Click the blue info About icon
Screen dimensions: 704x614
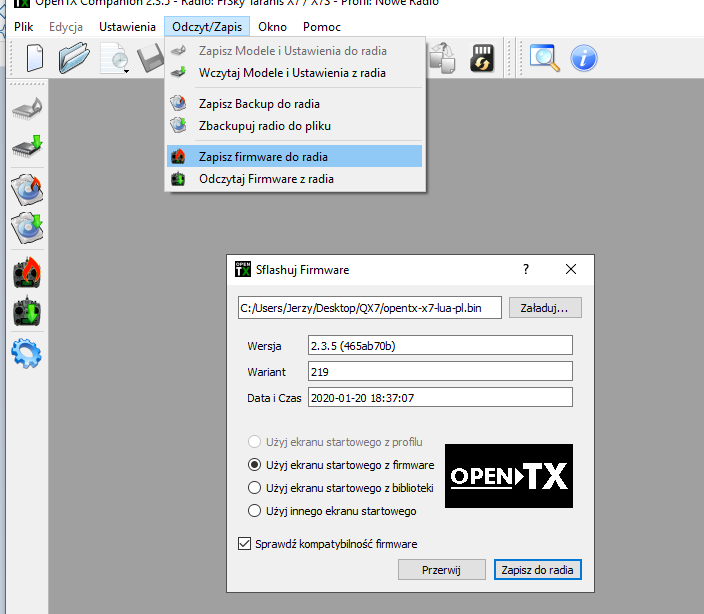point(584,58)
